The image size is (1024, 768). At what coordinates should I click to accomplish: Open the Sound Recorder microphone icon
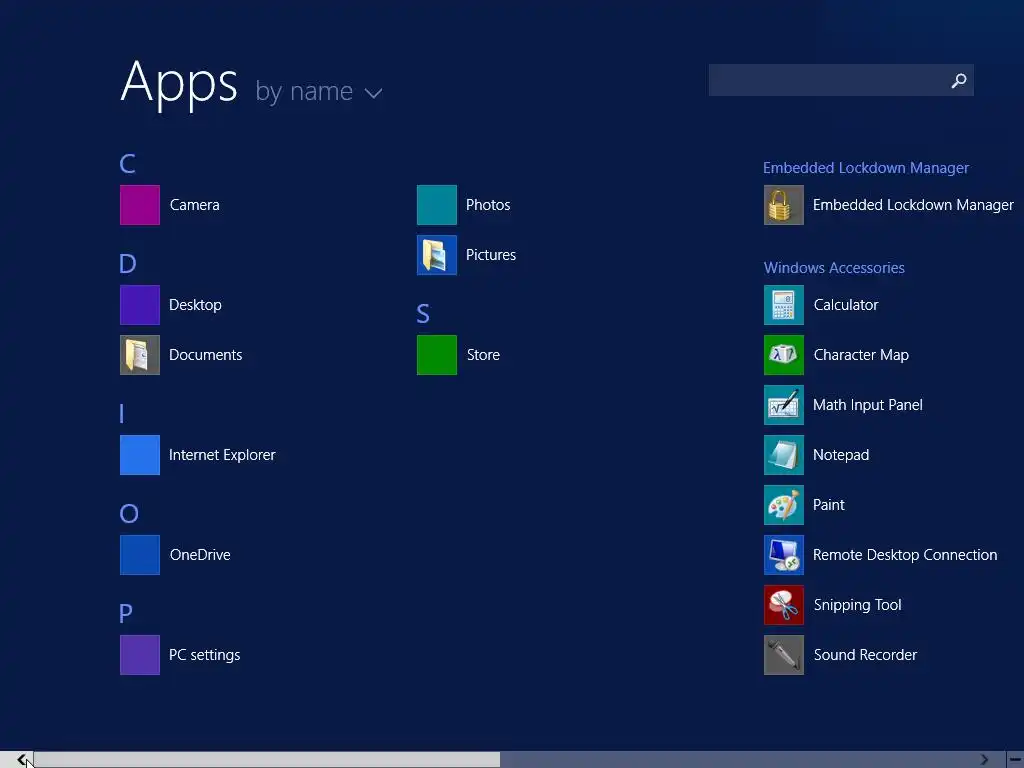click(784, 655)
